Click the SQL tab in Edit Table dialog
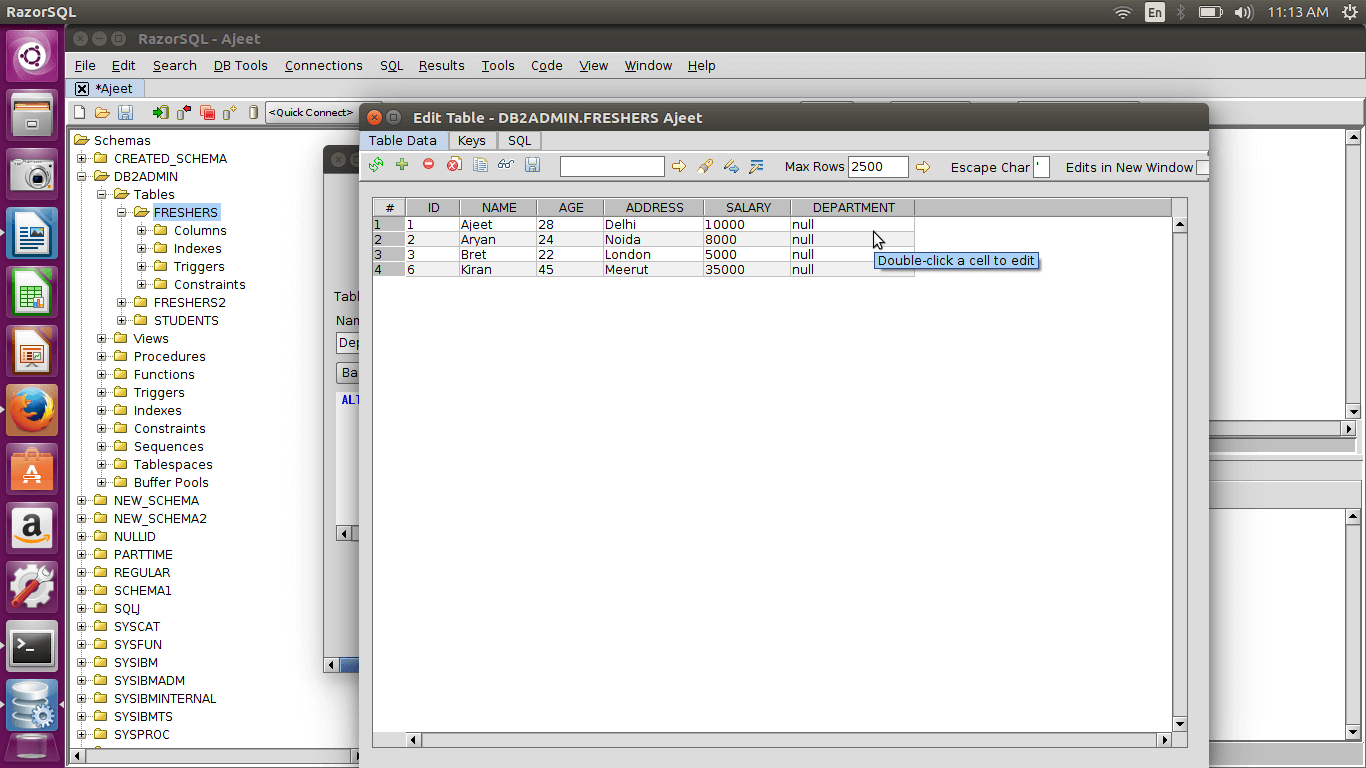The height and width of the screenshot is (768, 1366). click(519, 140)
